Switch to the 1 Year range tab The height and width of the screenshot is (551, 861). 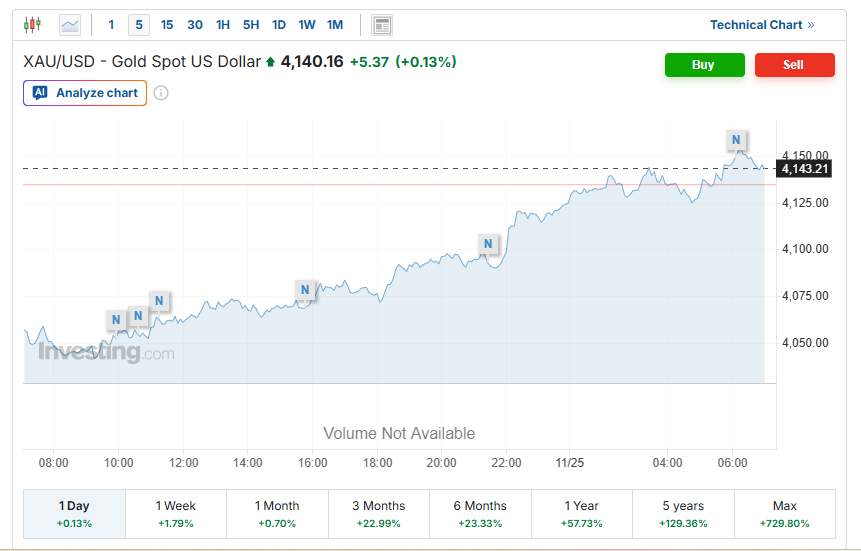[x=582, y=514]
